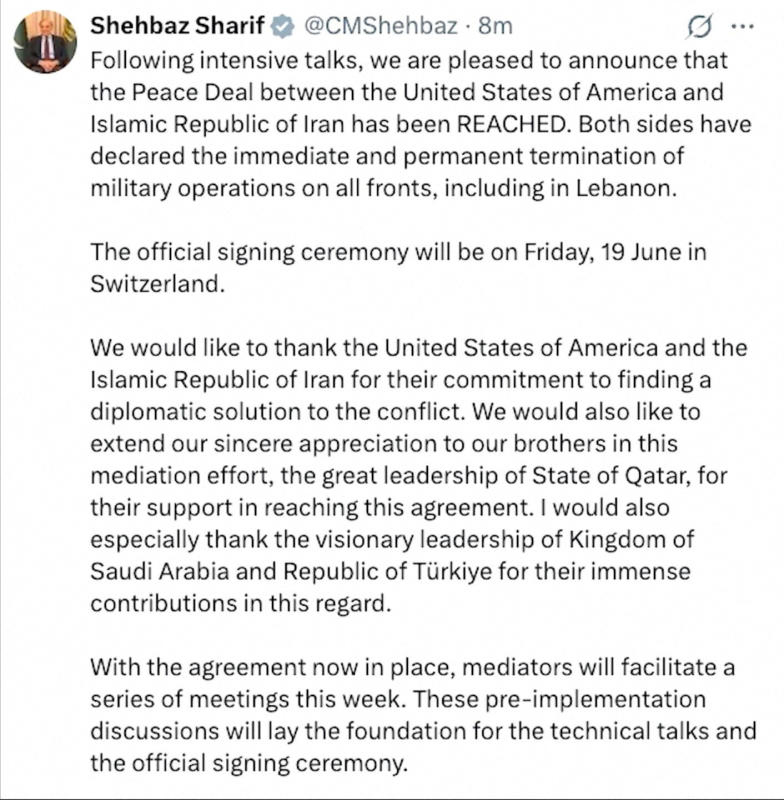Open the Grok explain-this-post icon
This screenshot has height=800, width=784.
(698, 27)
